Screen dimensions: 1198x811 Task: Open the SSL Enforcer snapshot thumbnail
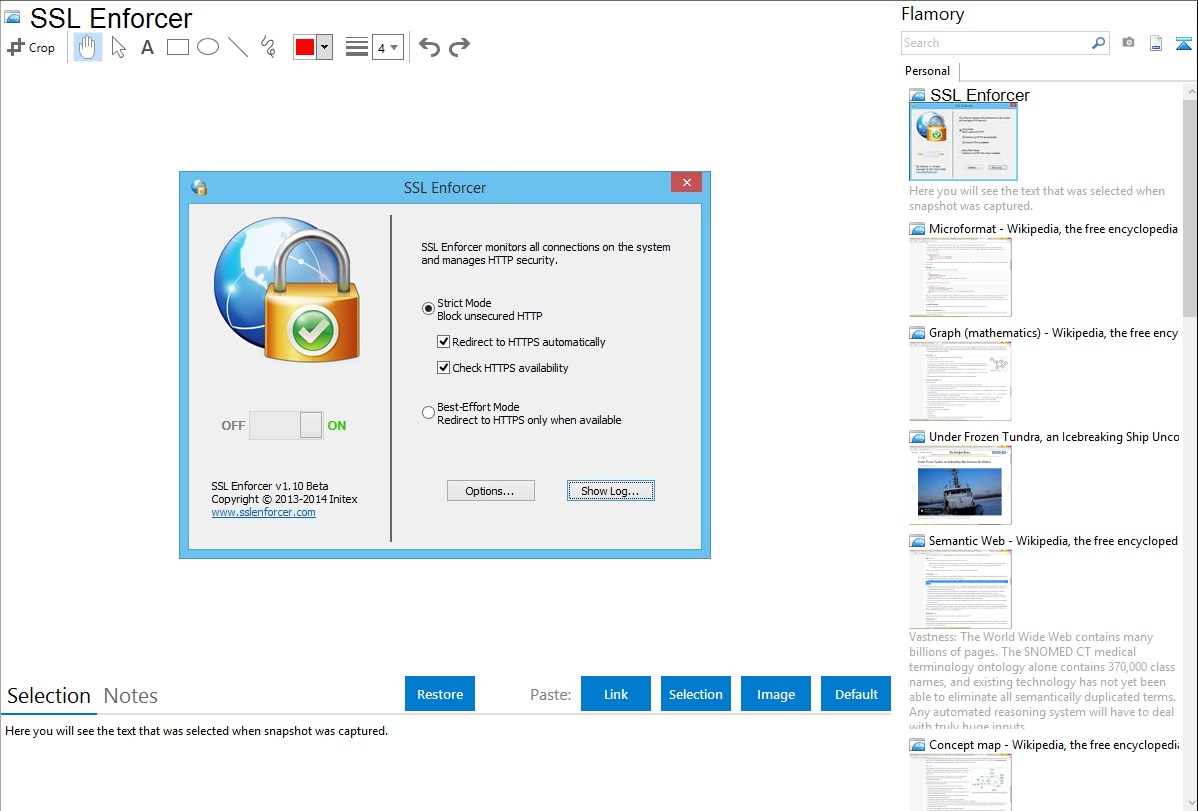[963, 142]
